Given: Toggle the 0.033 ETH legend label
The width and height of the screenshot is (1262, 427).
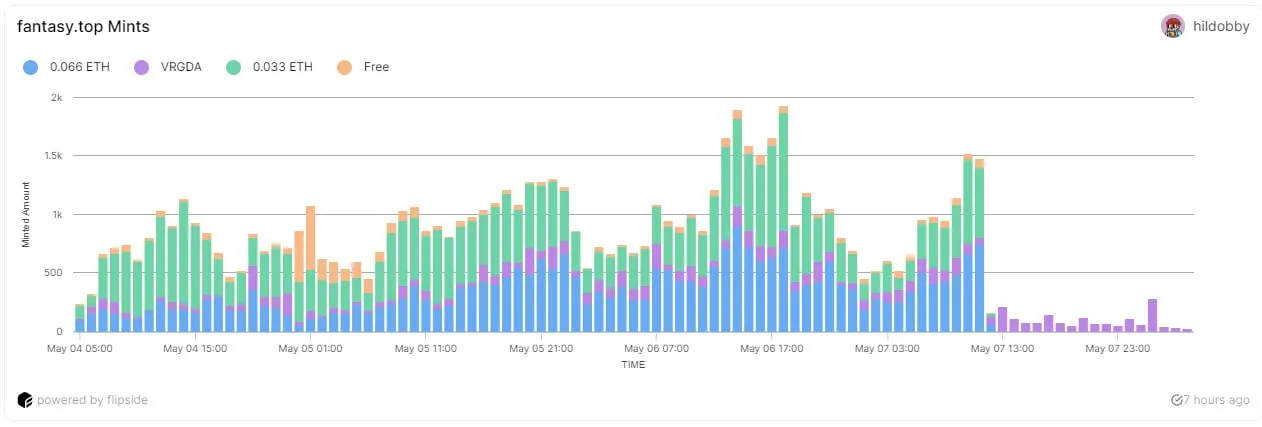Looking at the screenshot, I should (283, 67).
